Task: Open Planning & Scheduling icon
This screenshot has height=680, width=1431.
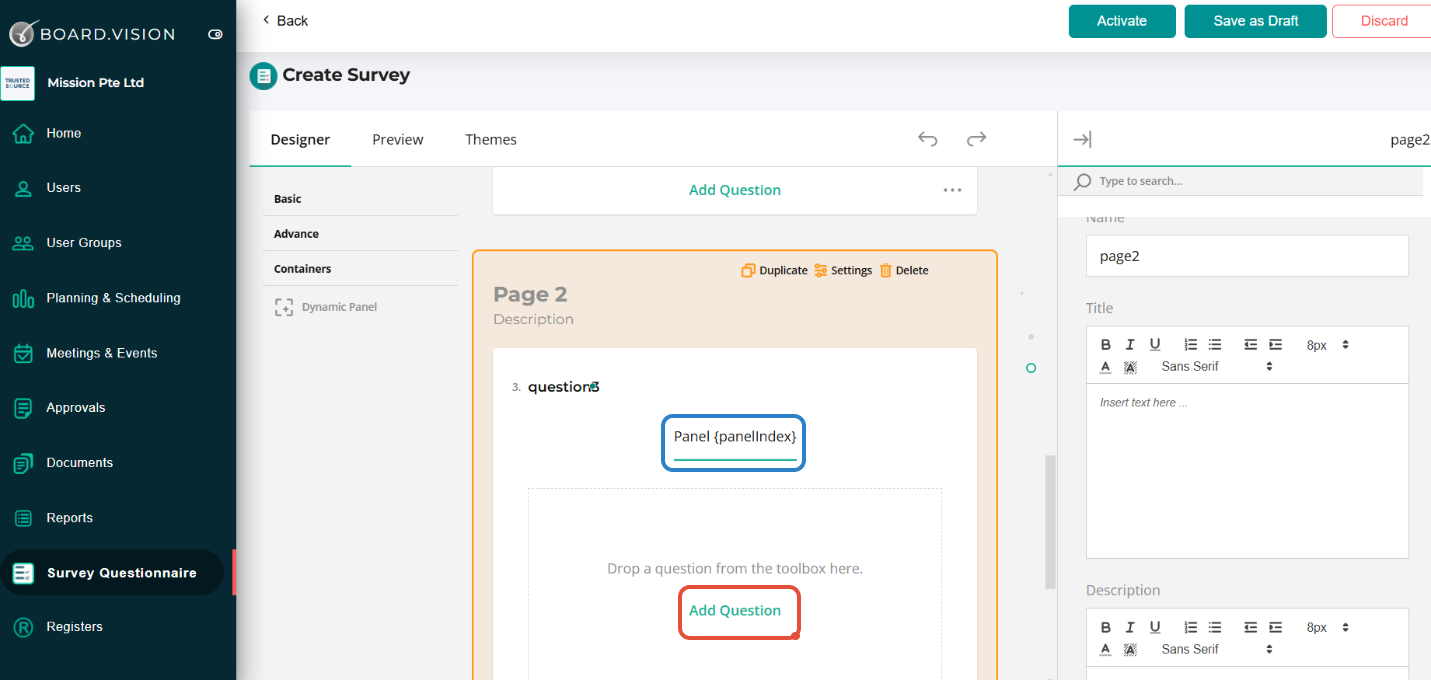Action: coord(23,298)
